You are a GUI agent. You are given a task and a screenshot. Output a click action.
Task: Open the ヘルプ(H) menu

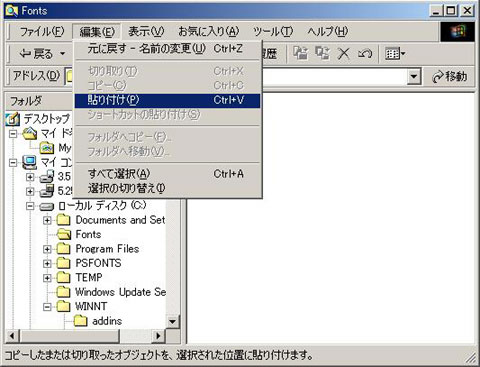coord(328,32)
